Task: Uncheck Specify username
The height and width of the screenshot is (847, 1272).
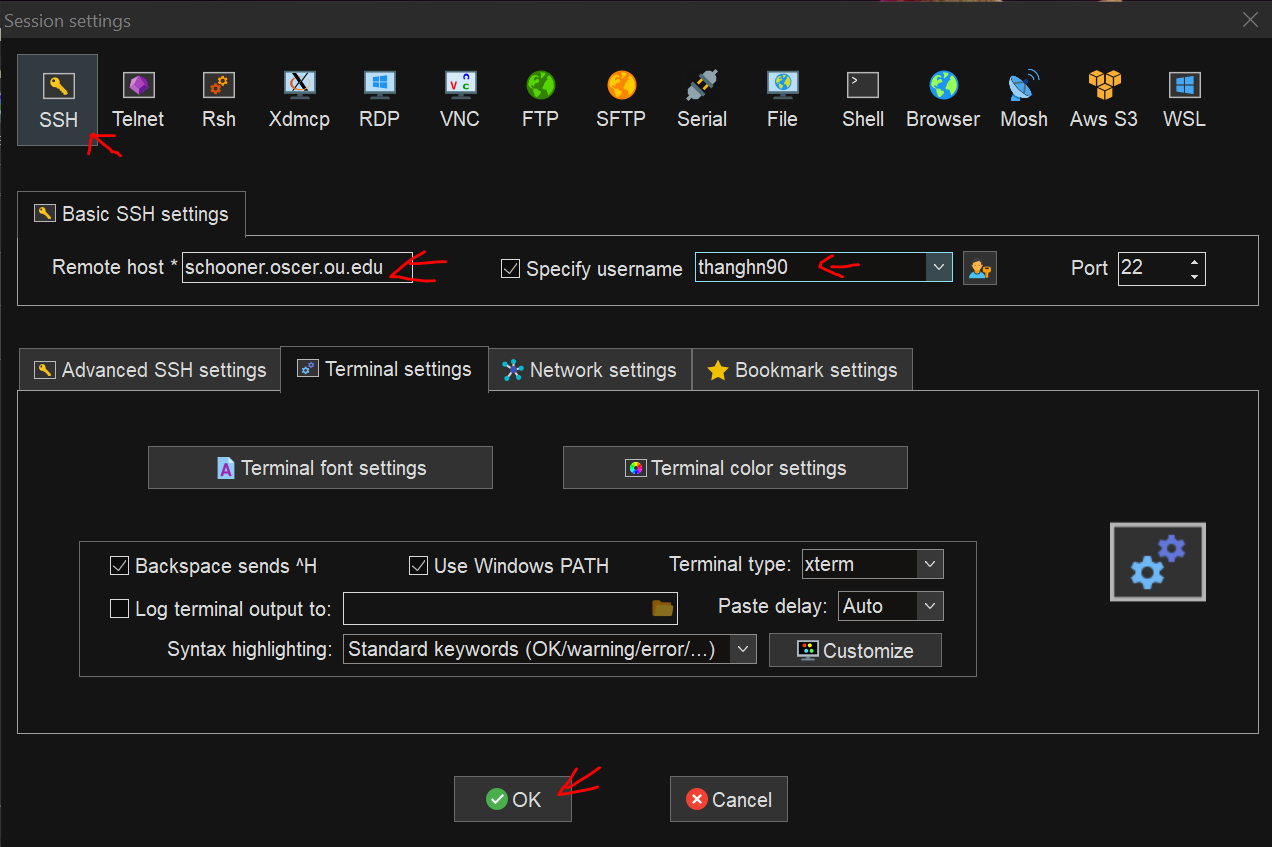Action: click(x=510, y=268)
